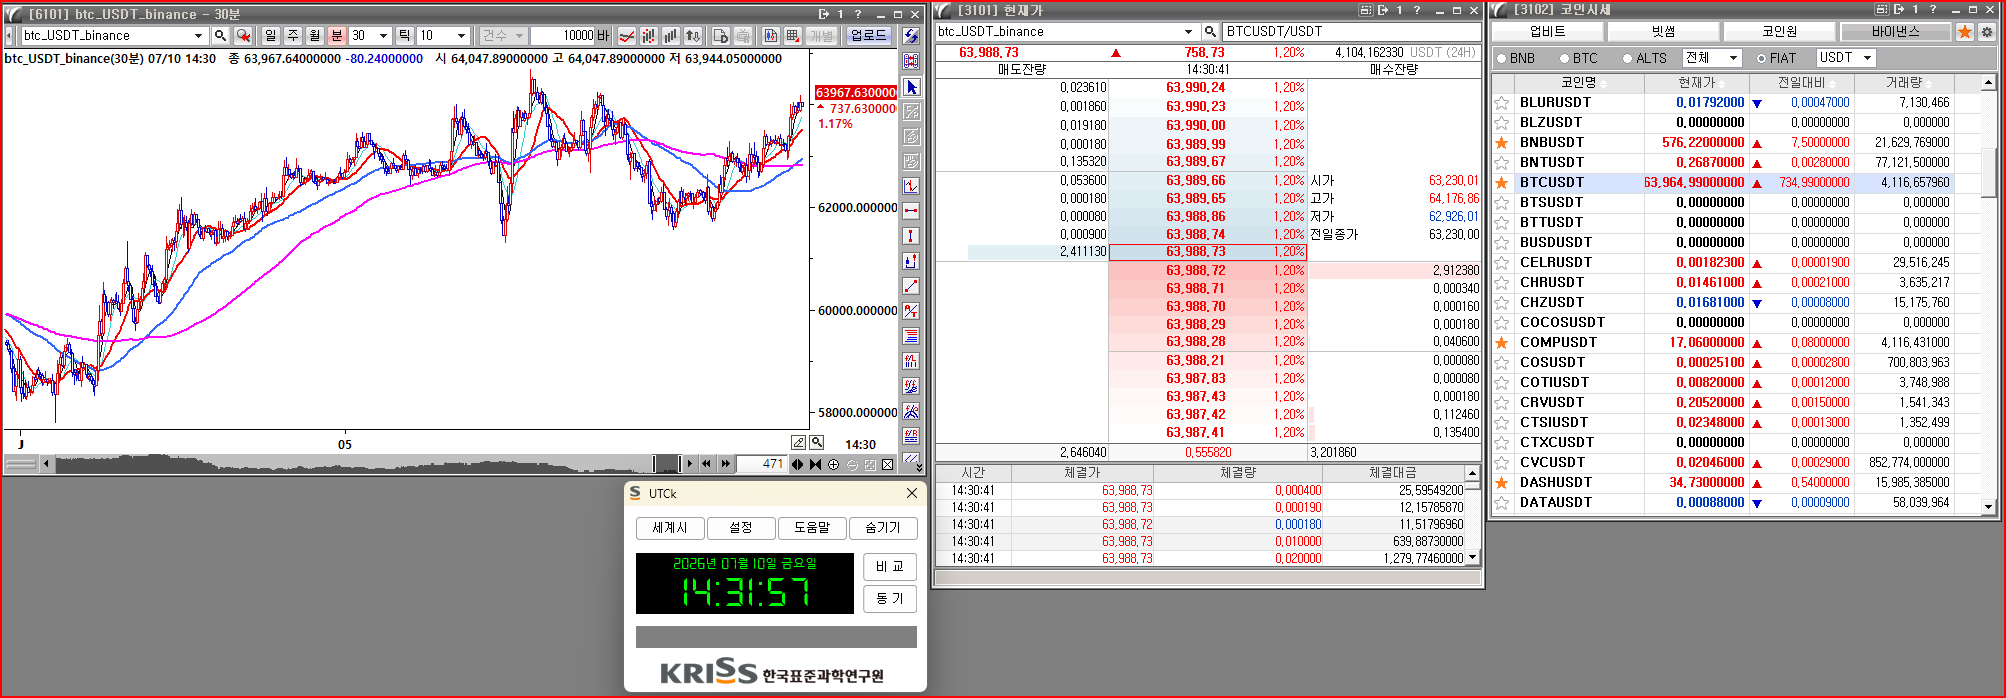
Task: Click the coin list vertical scrollbar down arrow
Action: (1988, 507)
